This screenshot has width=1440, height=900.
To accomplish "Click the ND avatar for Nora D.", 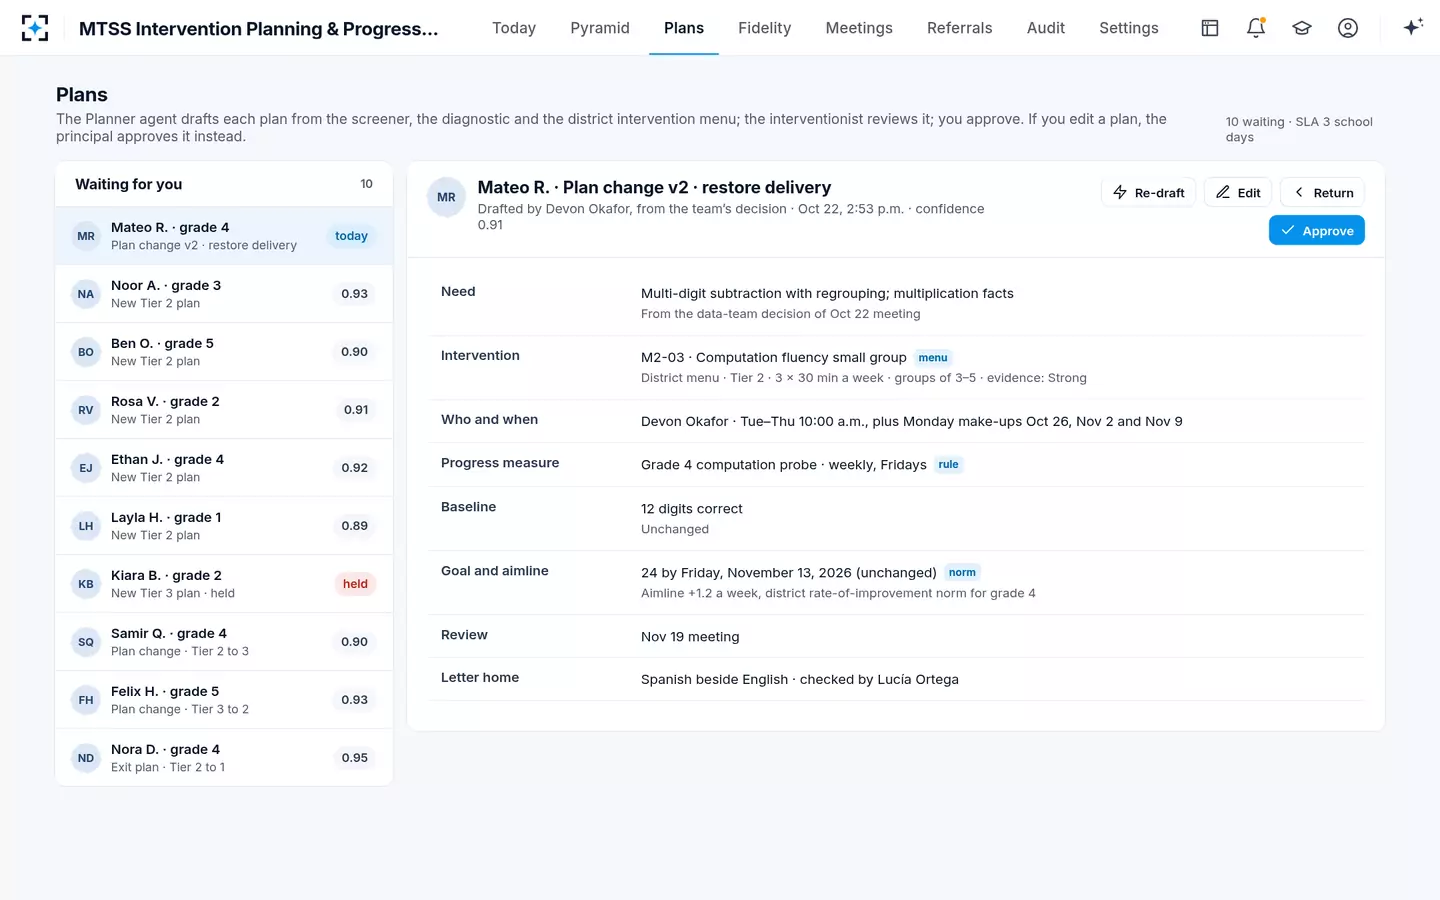I will coord(86,758).
